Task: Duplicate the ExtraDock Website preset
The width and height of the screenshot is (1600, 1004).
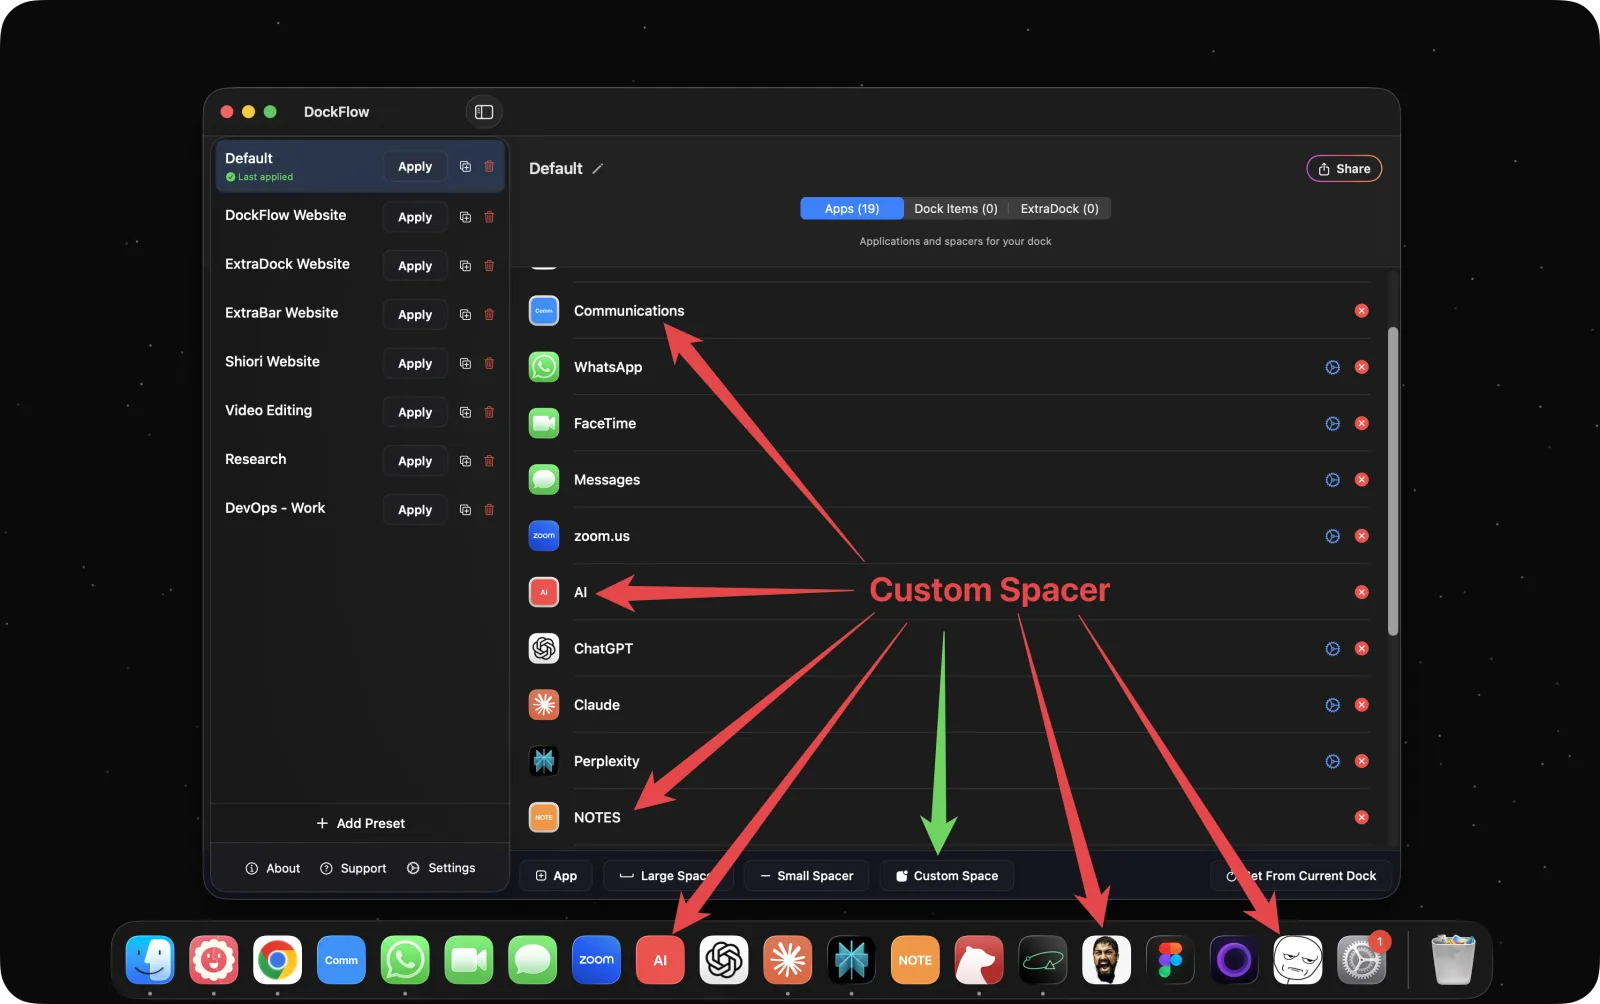Action: pyautogui.click(x=465, y=266)
